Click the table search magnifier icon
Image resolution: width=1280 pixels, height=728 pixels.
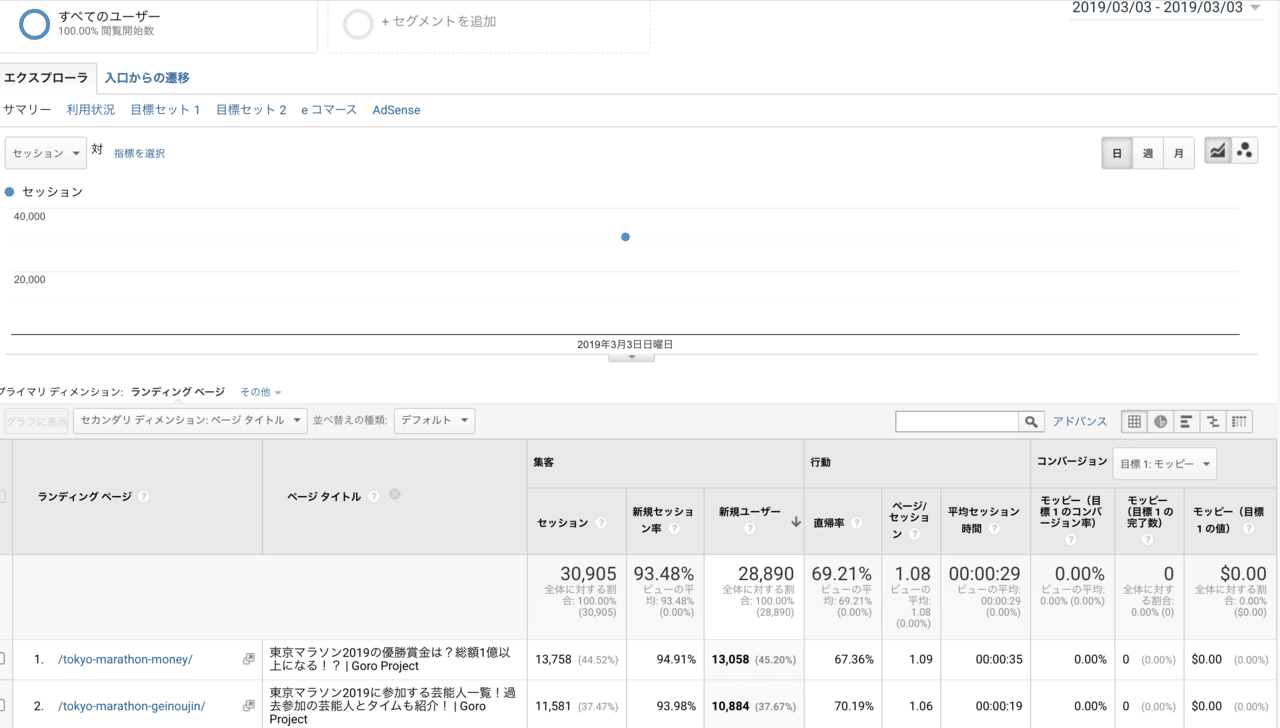(1032, 422)
